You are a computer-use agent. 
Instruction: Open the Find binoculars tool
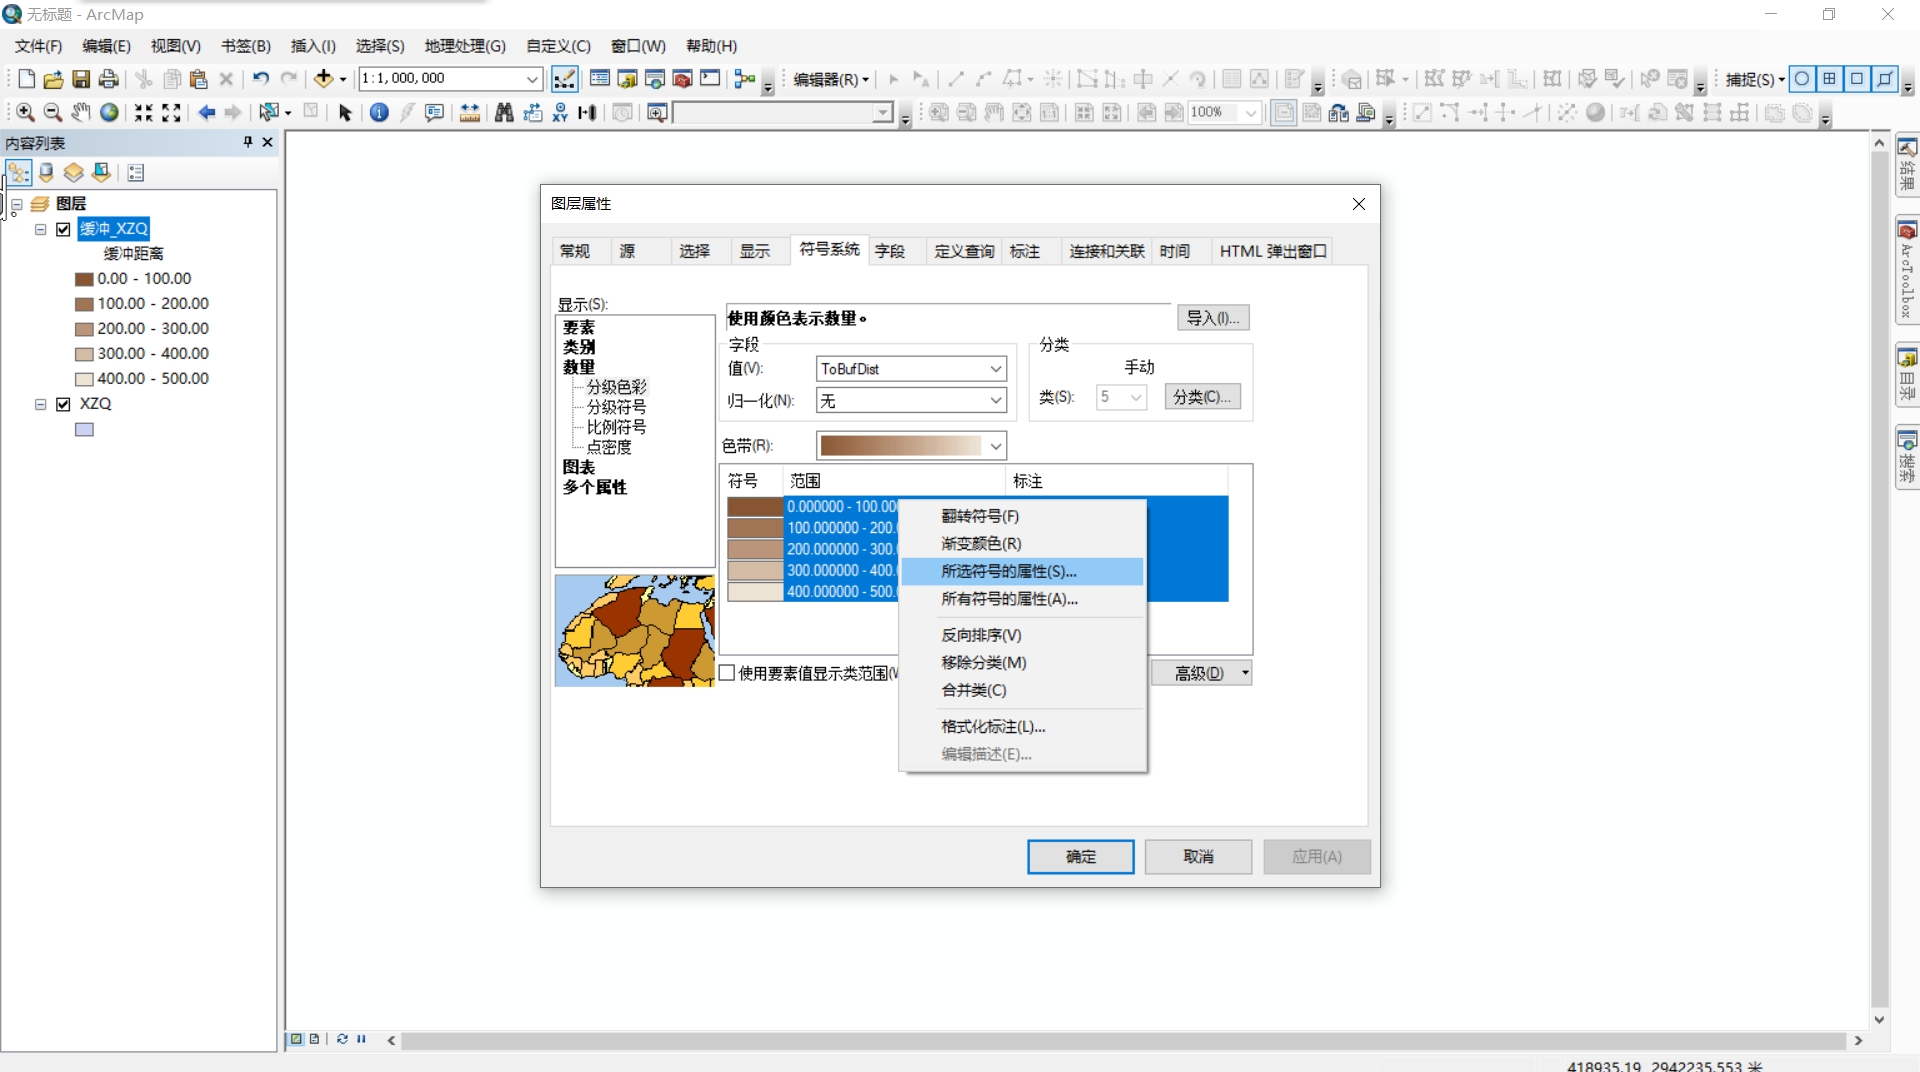[504, 113]
